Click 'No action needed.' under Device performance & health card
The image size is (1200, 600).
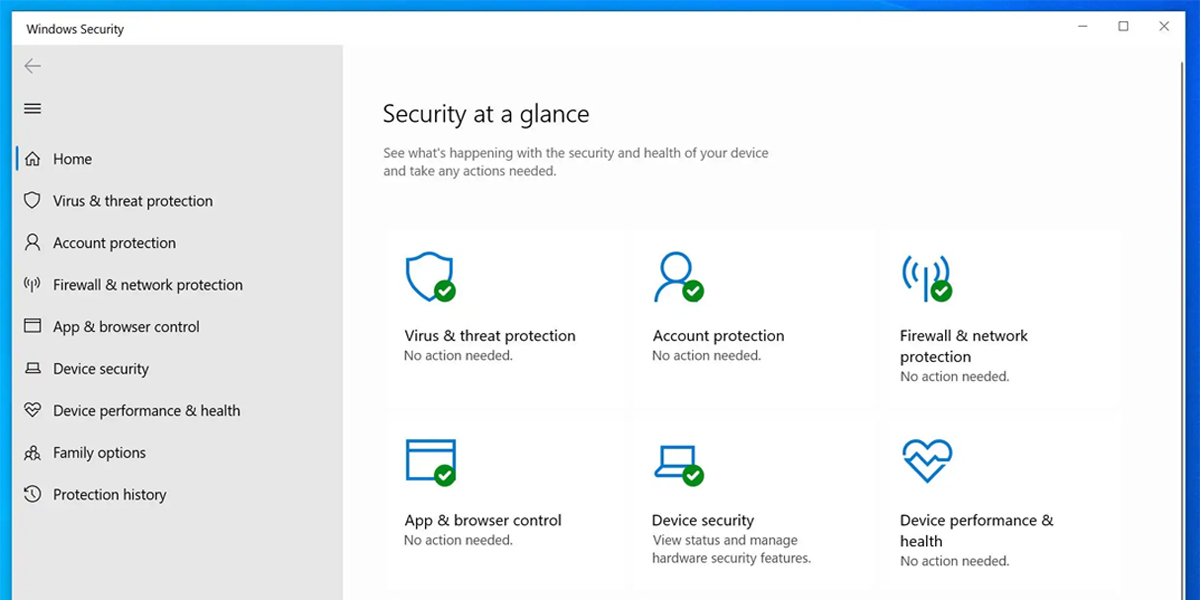click(955, 562)
